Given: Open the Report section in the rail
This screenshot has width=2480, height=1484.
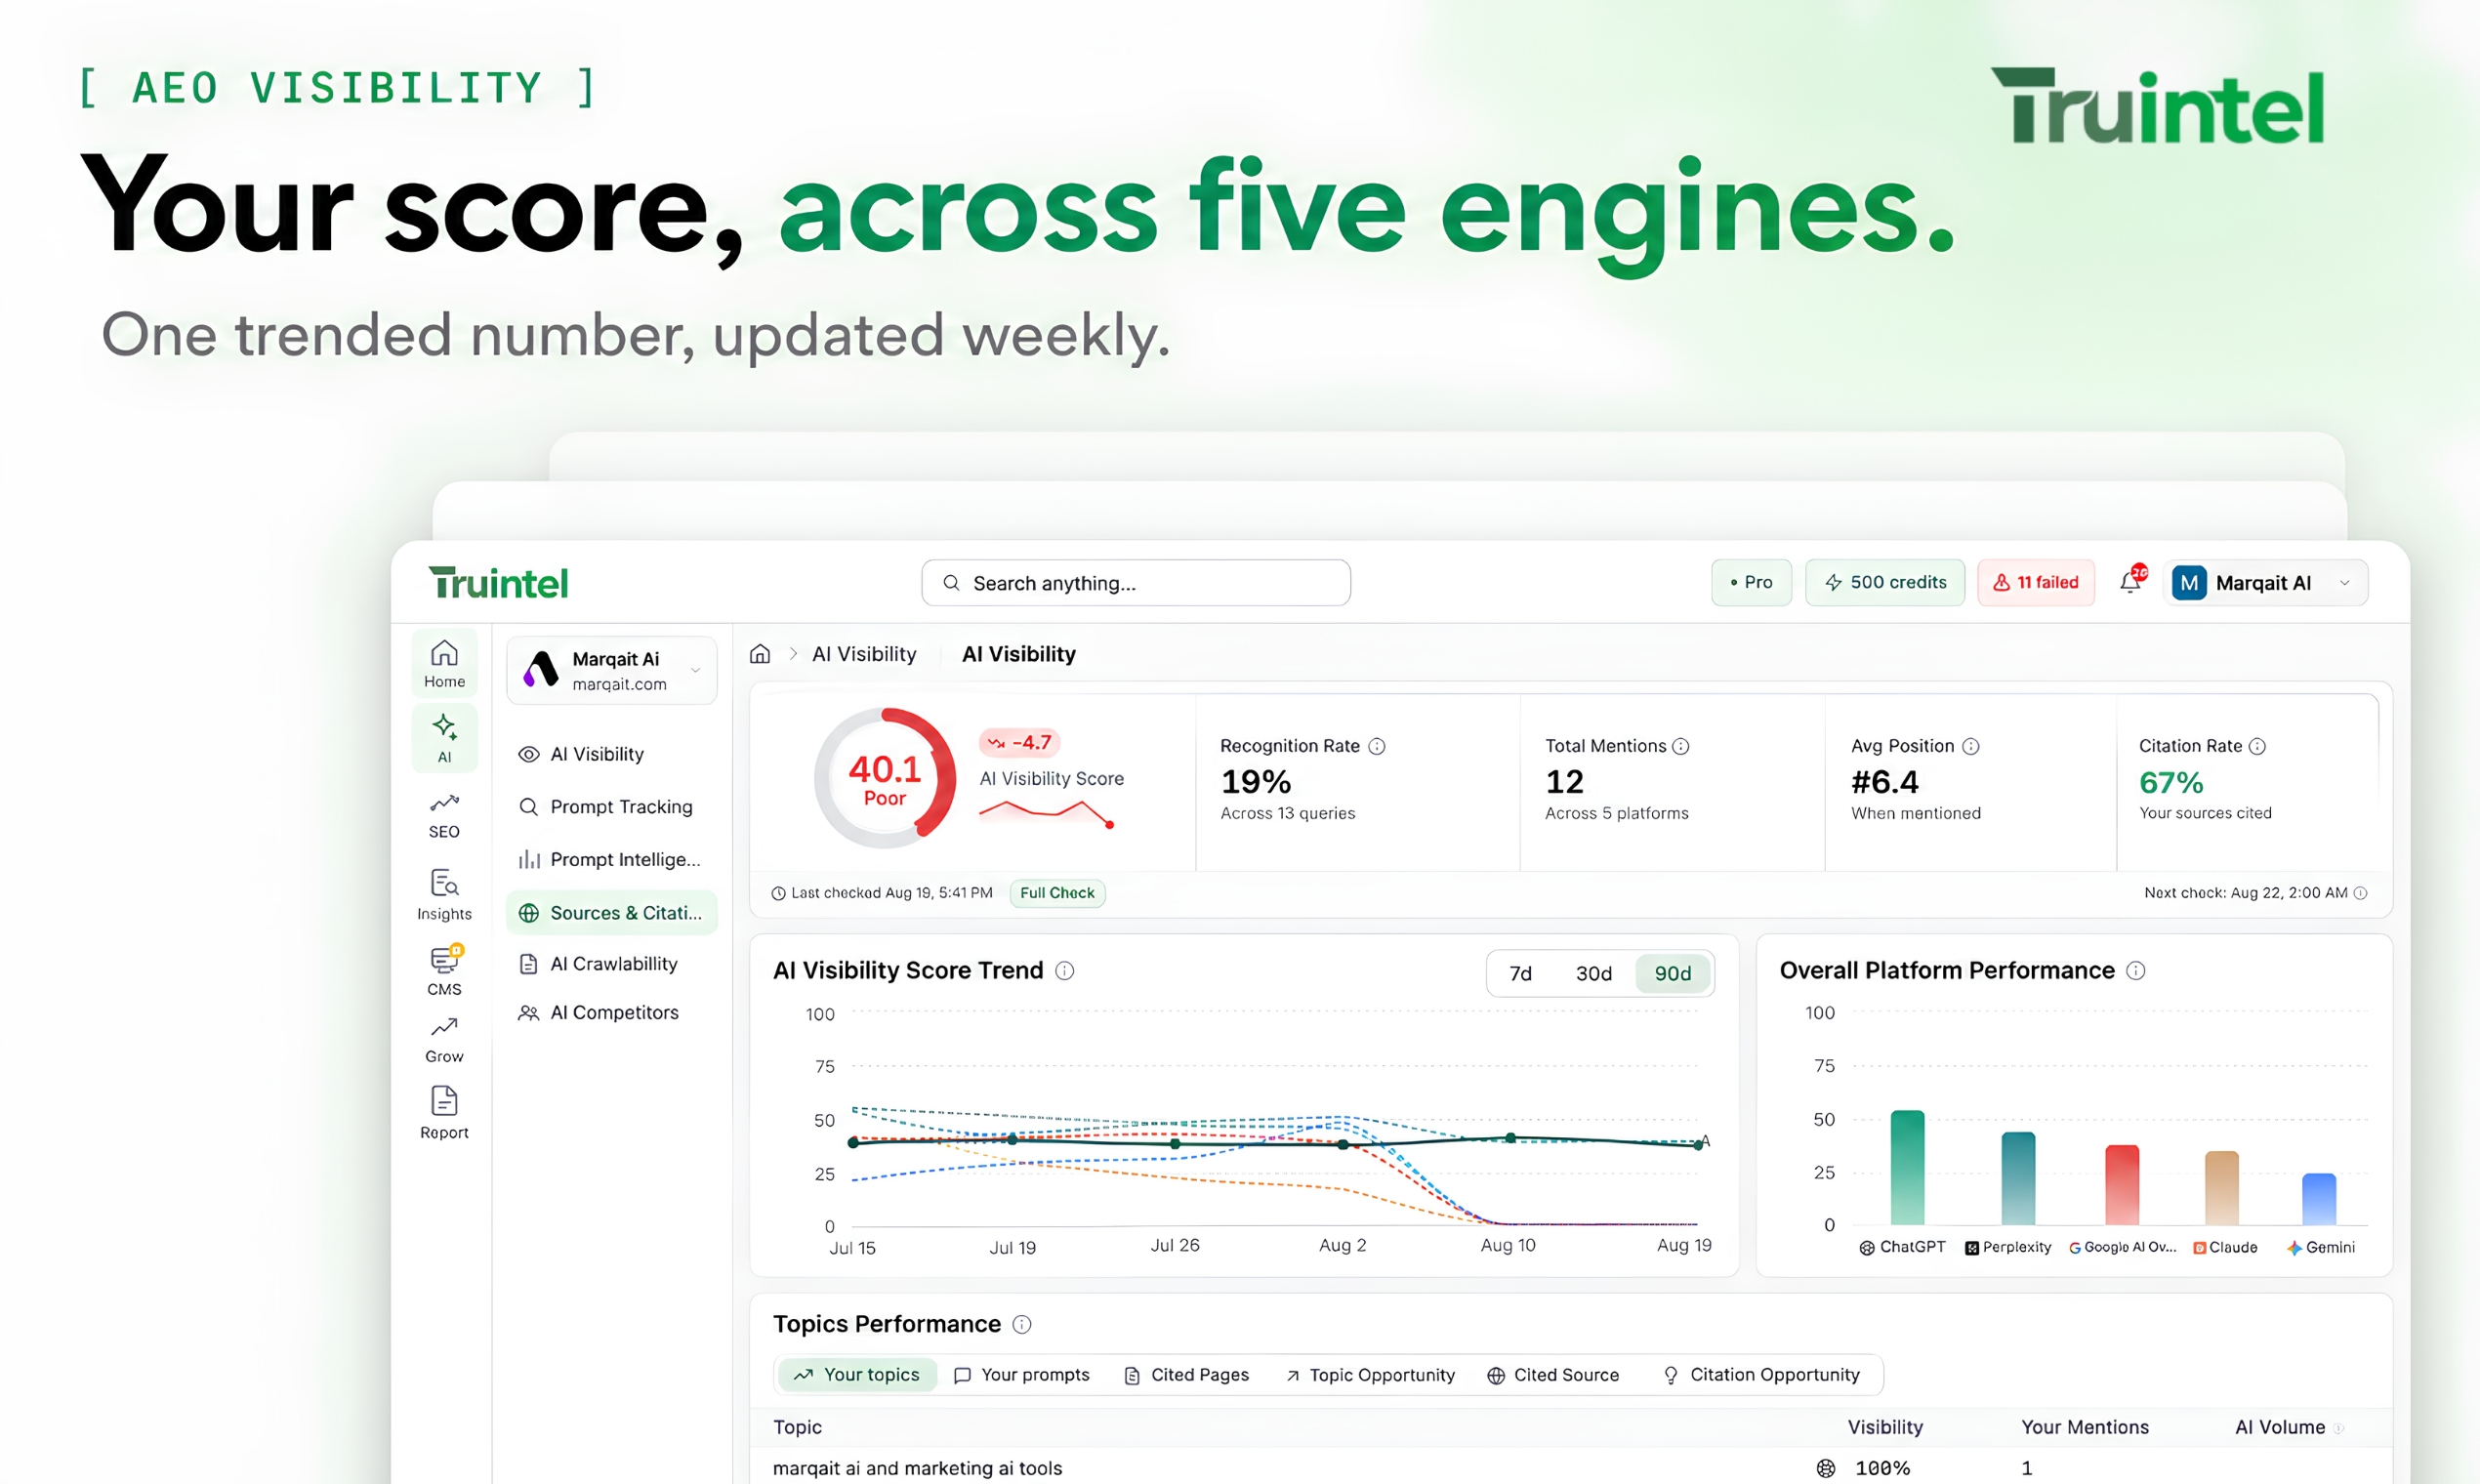Looking at the screenshot, I should (444, 1112).
